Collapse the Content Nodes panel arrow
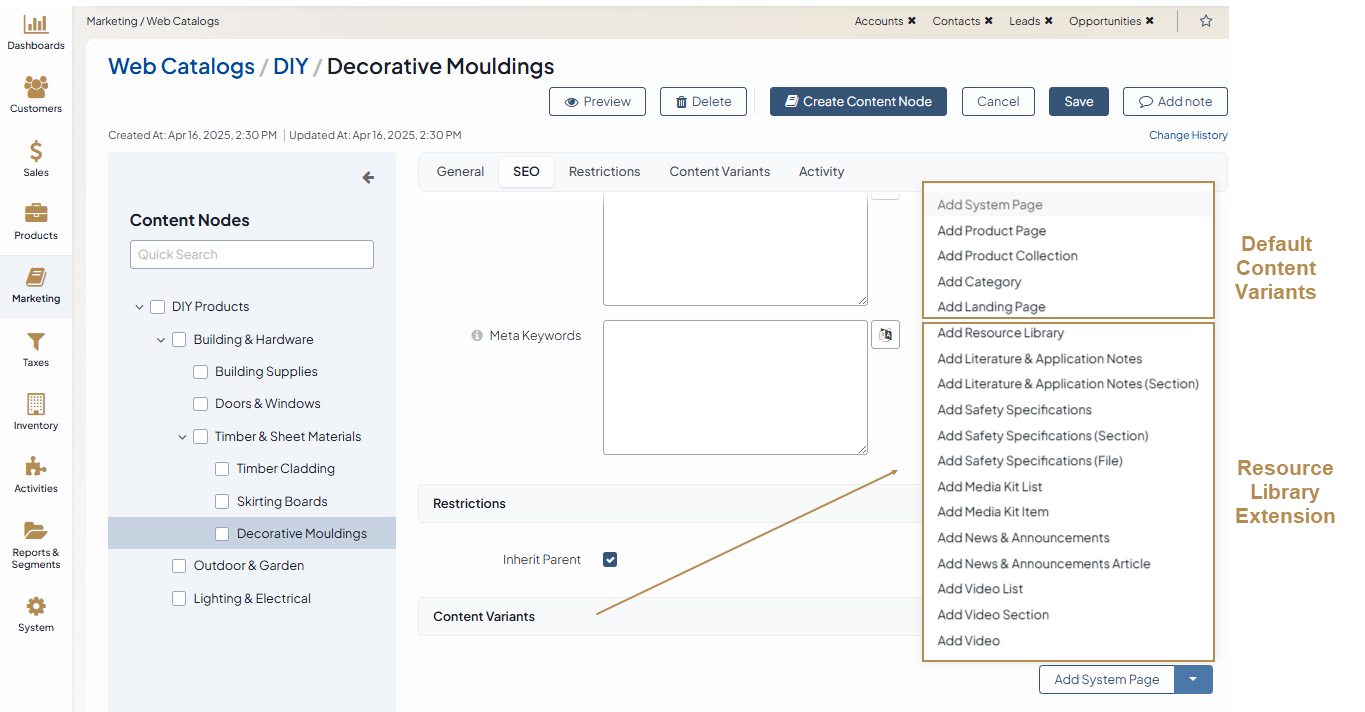The image size is (1365, 712). pos(368,177)
